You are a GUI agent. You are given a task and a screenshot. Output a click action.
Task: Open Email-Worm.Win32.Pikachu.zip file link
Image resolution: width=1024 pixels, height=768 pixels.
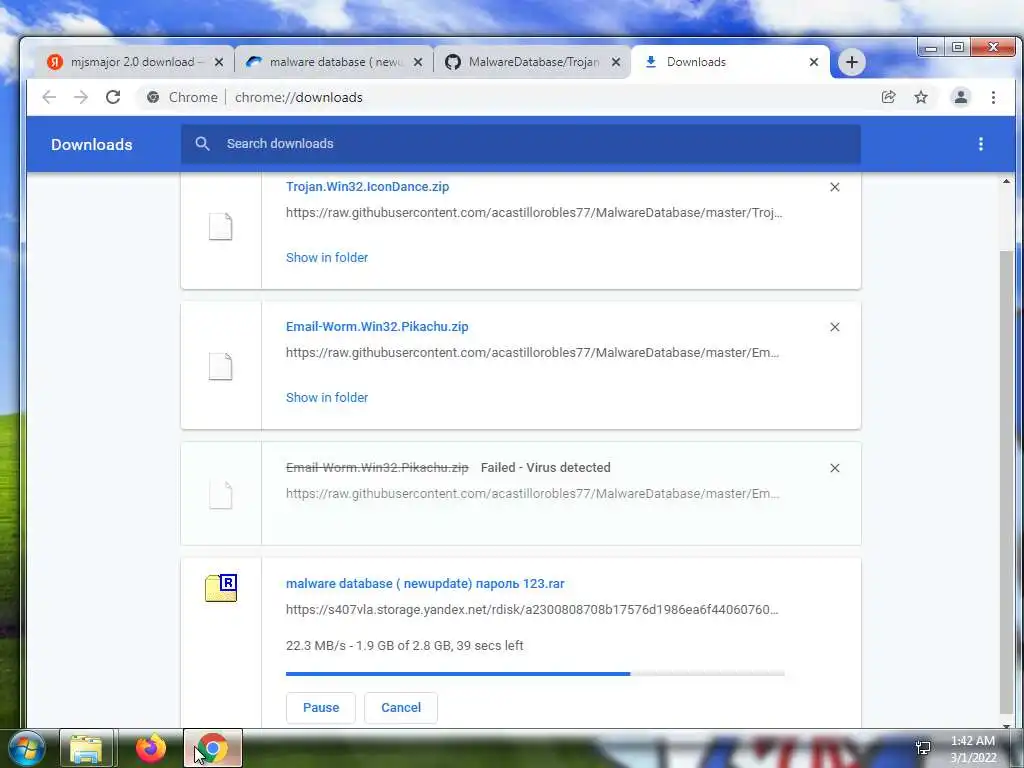click(377, 327)
